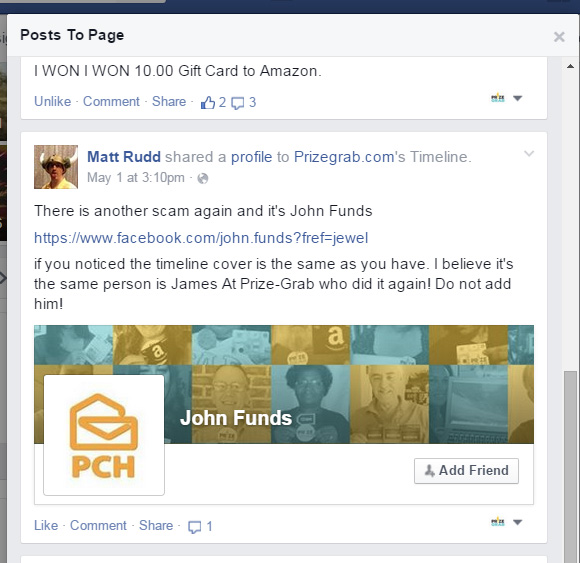The width and height of the screenshot is (580, 563).
Task: Open the comment bubble showing 3 comments
Action: (237, 103)
